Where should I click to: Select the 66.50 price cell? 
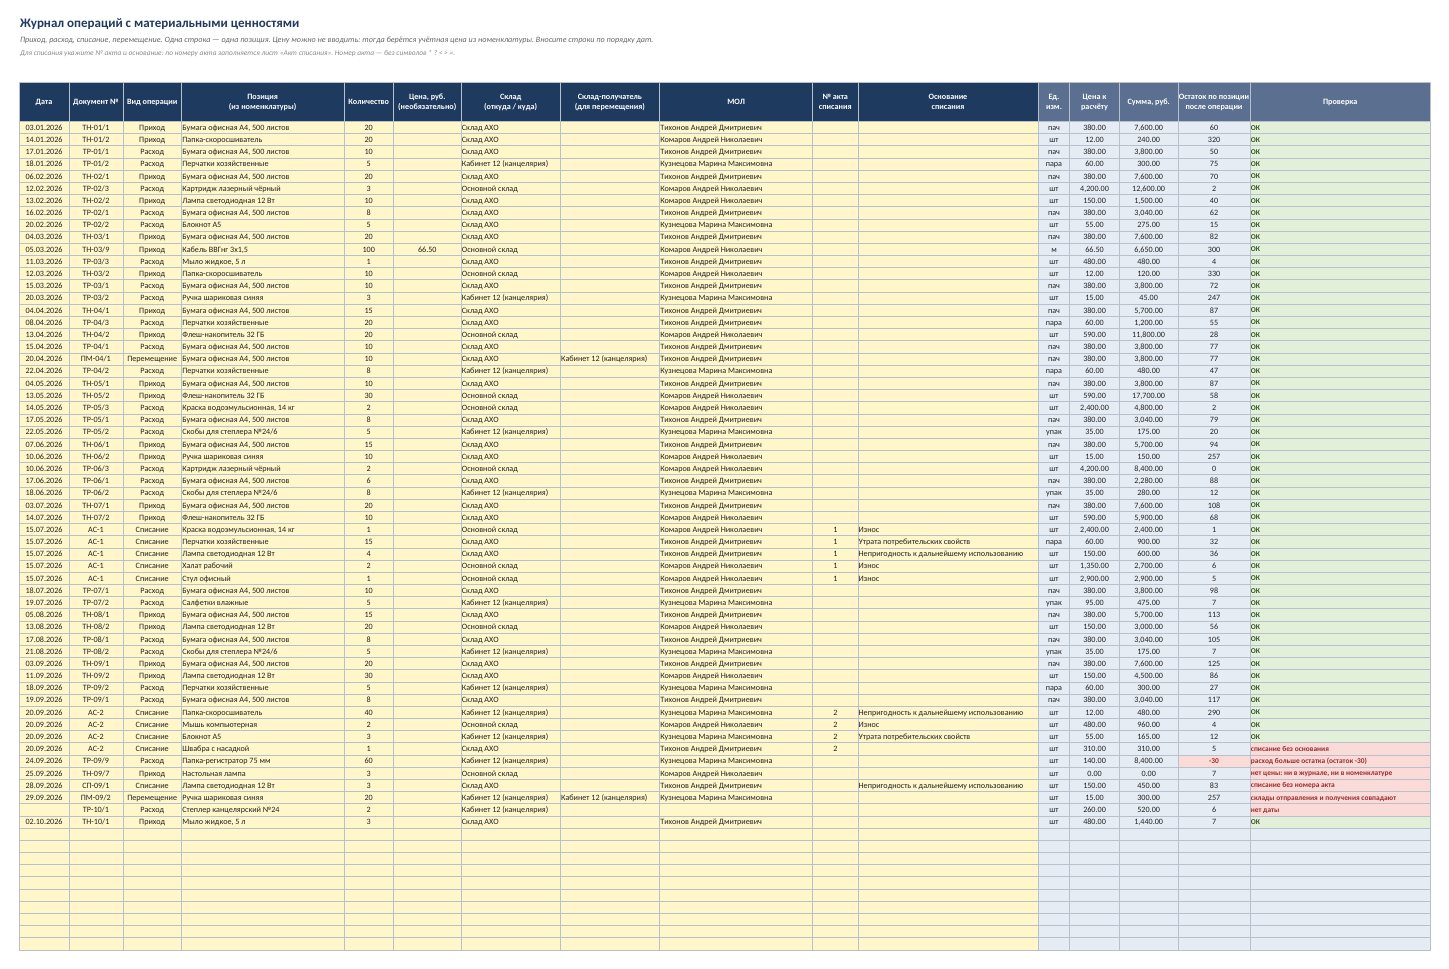427,249
